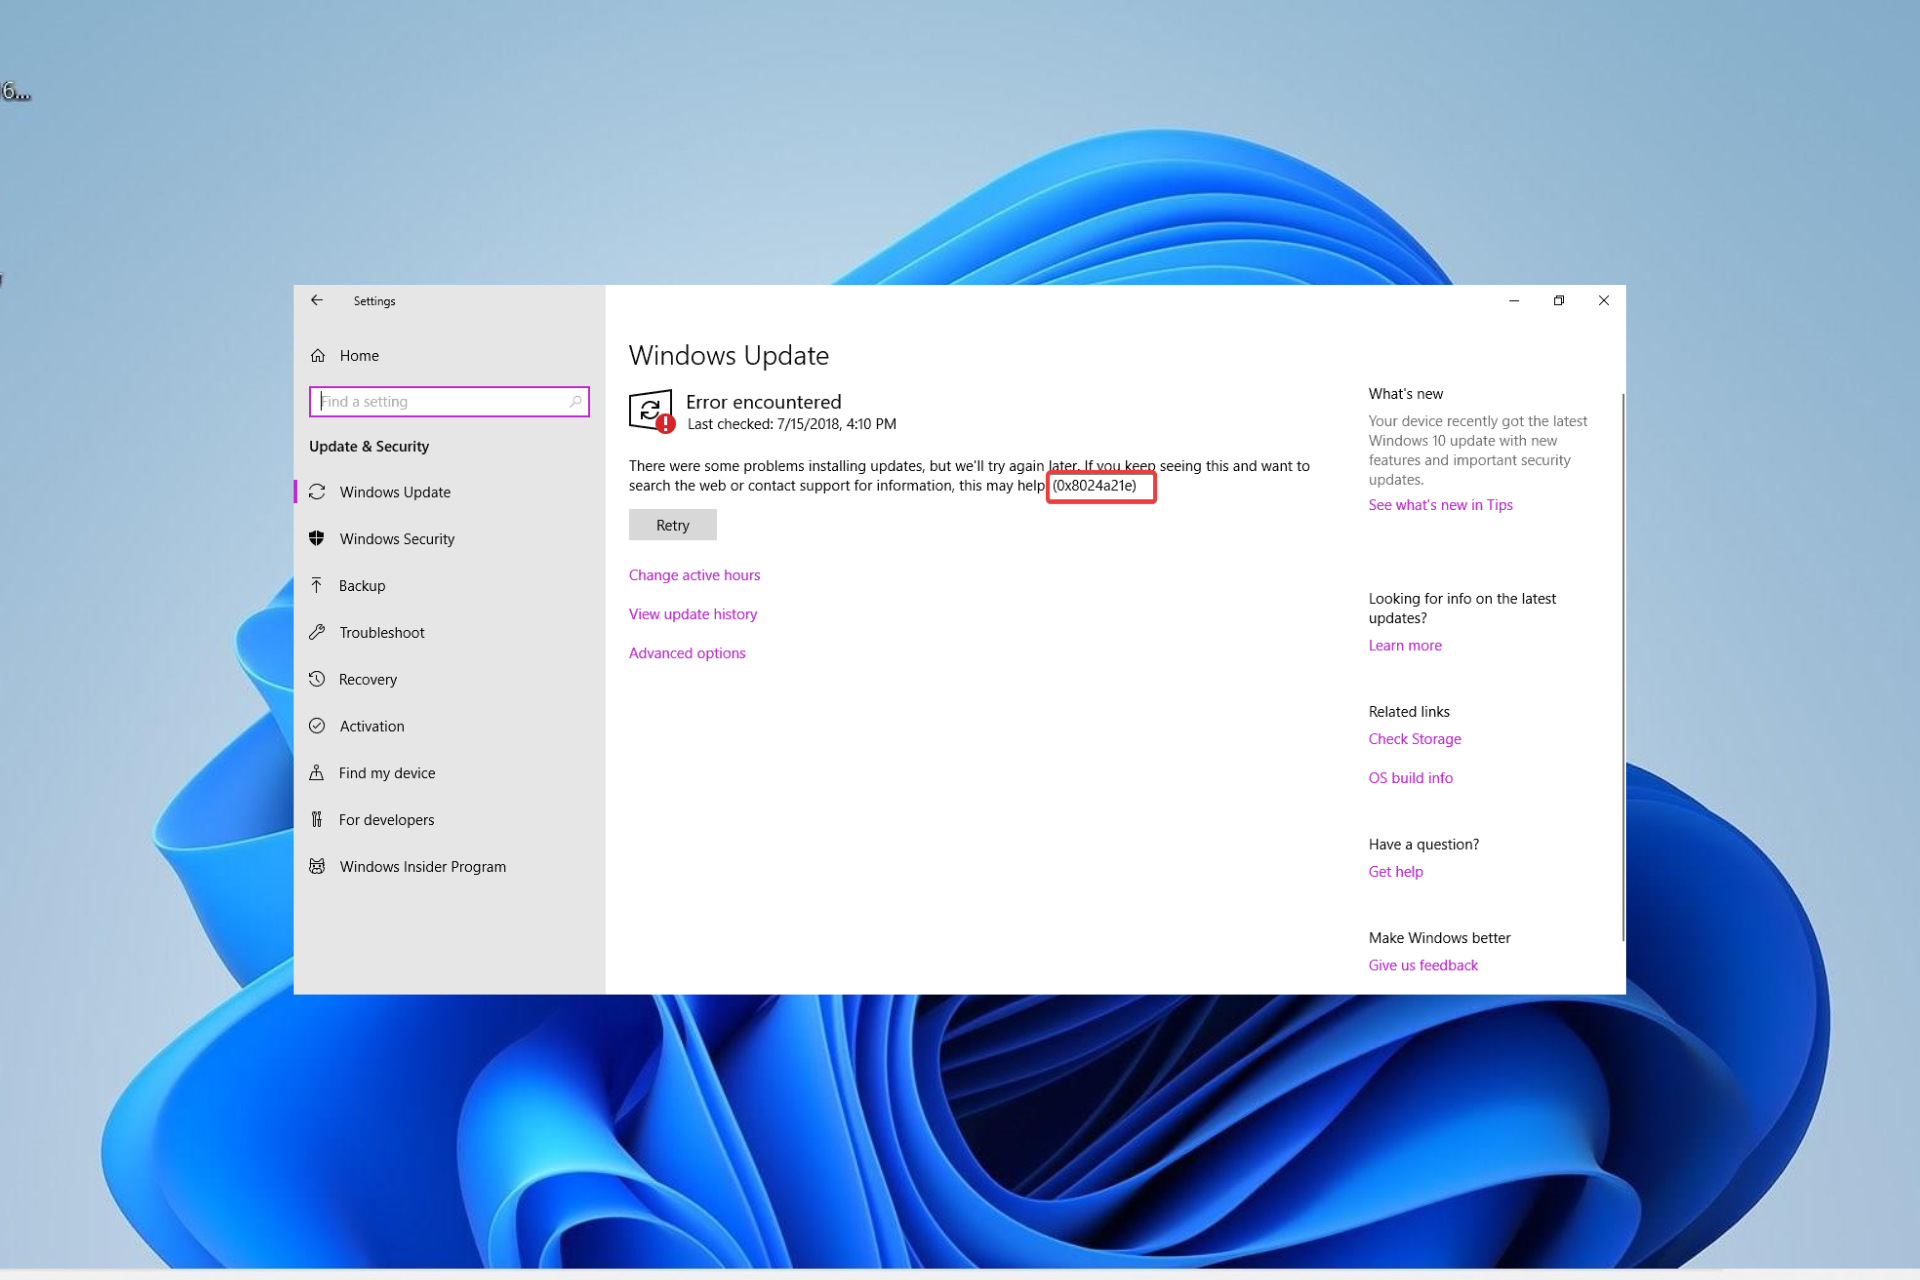Screen dimensions: 1920x1280
Task: Focus the Find a setting search box
Action: (x=449, y=401)
